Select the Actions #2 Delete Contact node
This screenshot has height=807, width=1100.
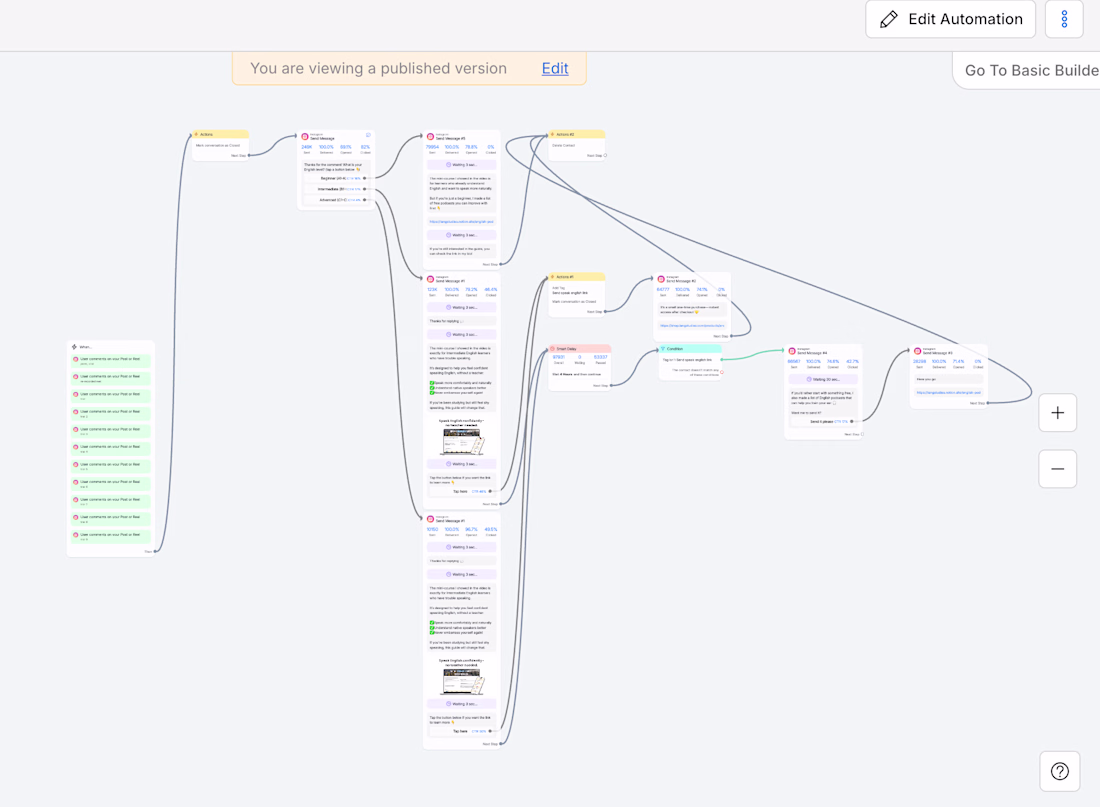[577, 145]
